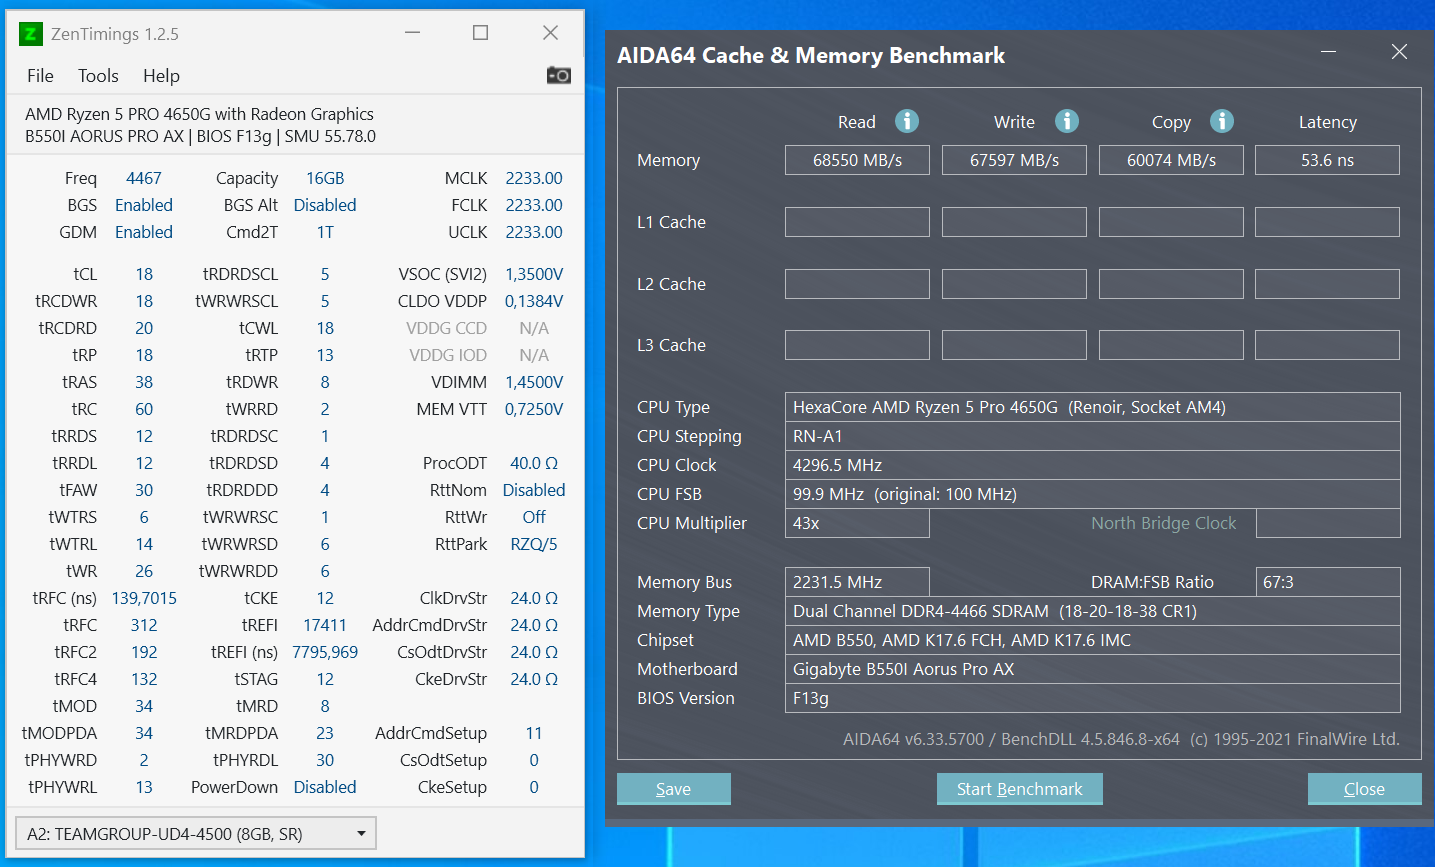Click the CPU FSB field 99.9 MHz
Viewport: 1435px width, 867px height.
point(1092,494)
